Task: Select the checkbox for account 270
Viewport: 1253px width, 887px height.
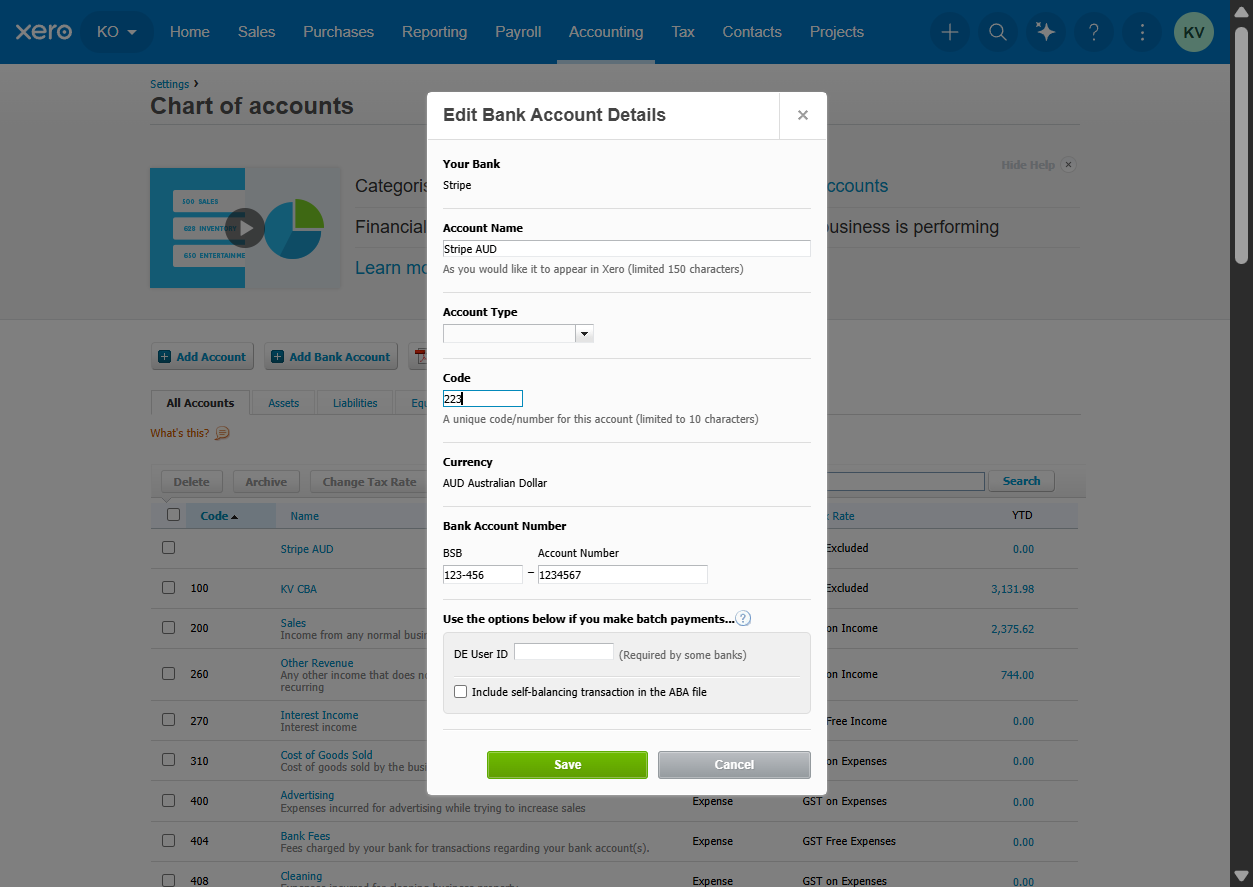Action: [x=168, y=720]
